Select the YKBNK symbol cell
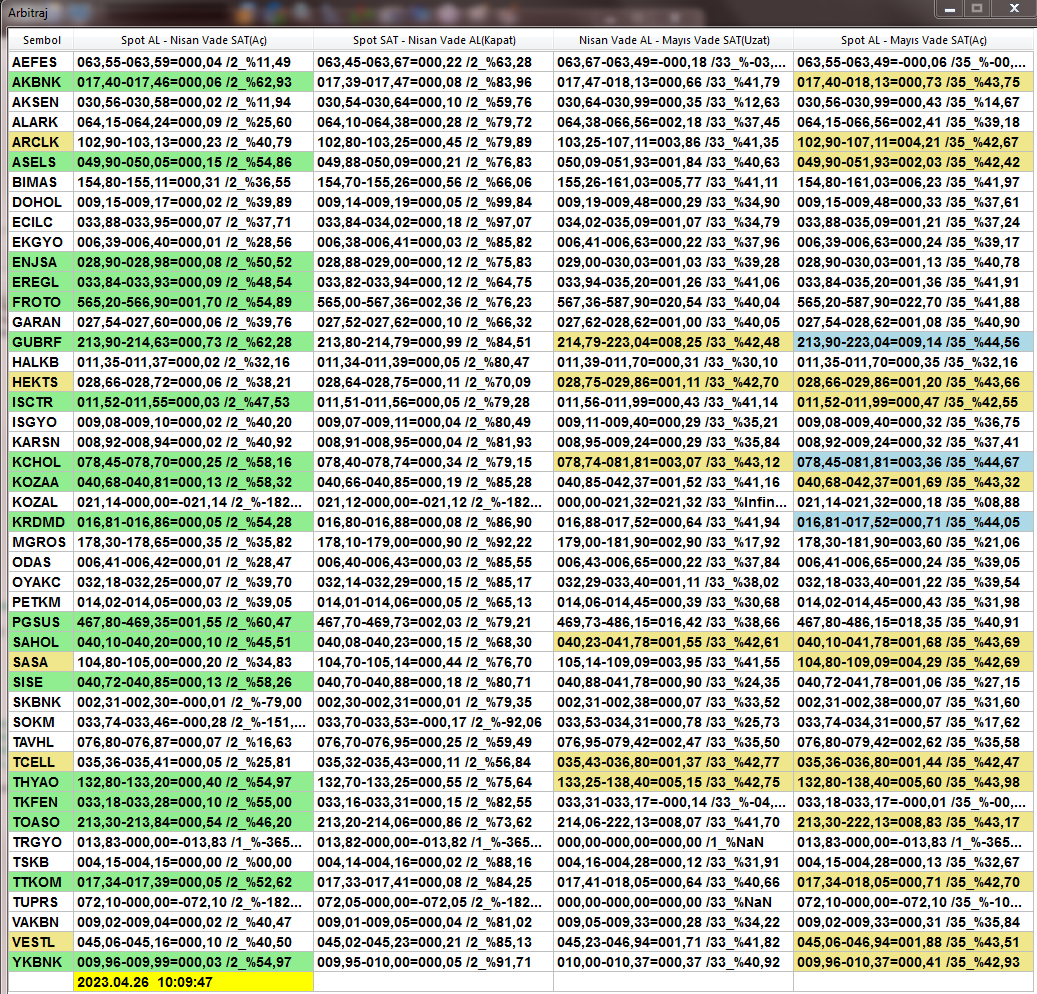The image size is (1037, 994). point(41,962)
